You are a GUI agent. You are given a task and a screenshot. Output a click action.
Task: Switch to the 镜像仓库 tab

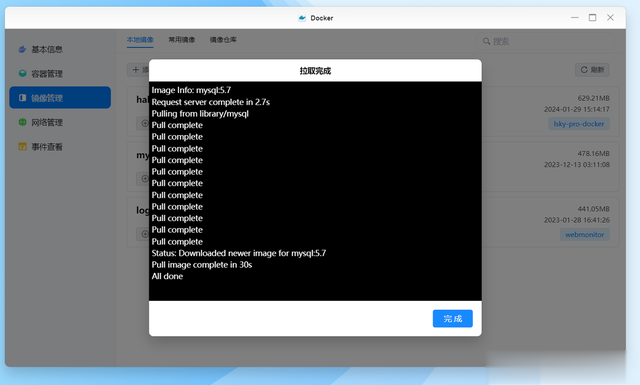(x=223, y=40)
